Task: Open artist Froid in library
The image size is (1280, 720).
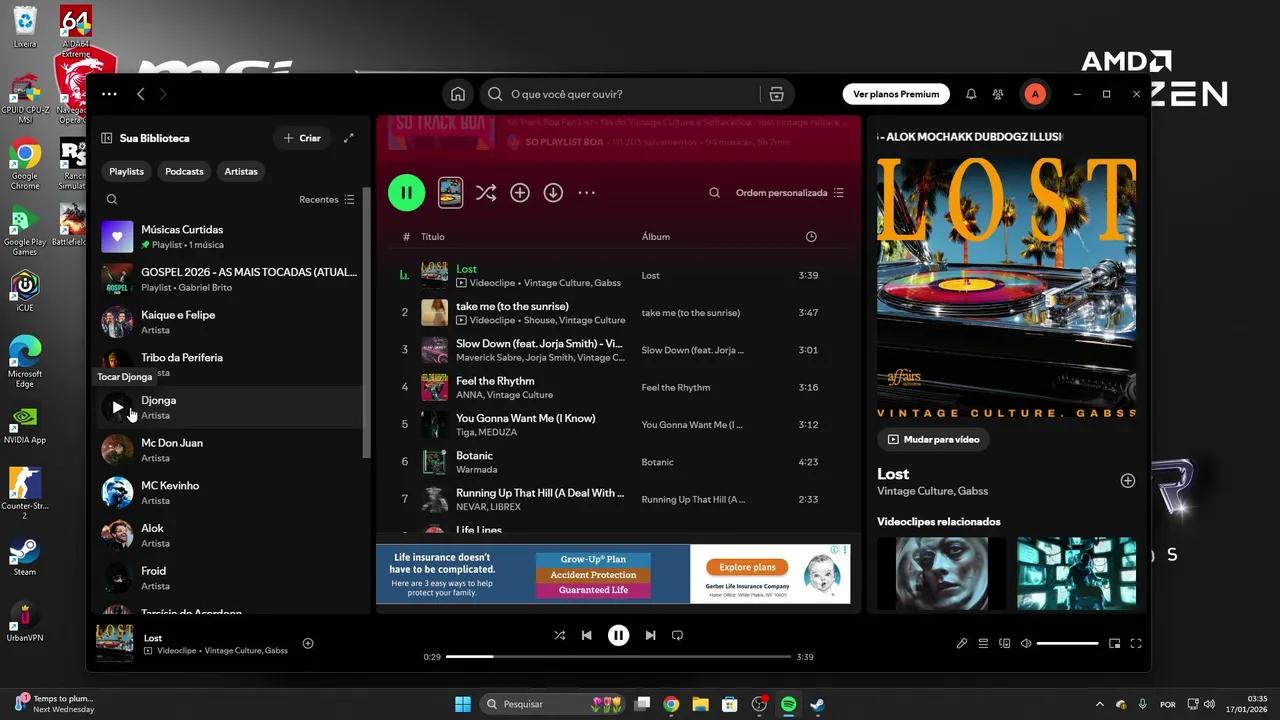Action: point(229,578)
